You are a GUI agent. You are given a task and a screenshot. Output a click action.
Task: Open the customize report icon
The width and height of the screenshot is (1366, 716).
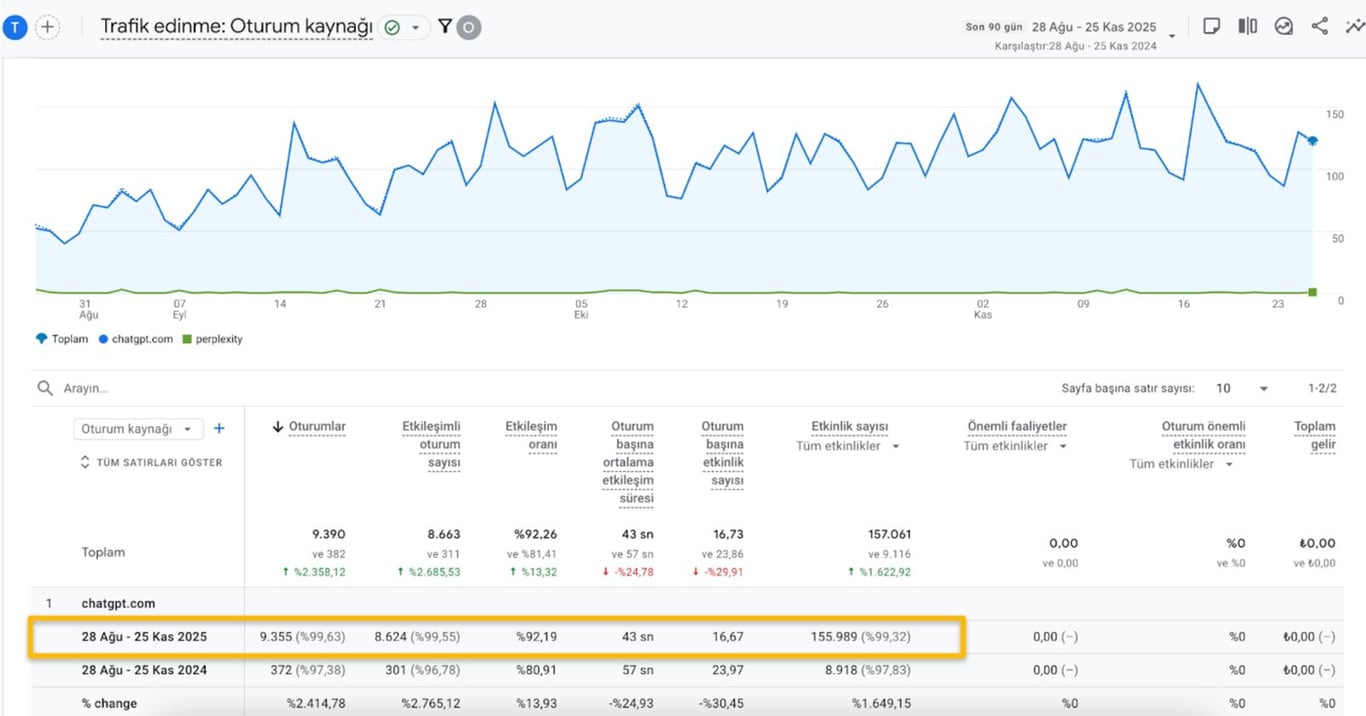(1354, 26)
